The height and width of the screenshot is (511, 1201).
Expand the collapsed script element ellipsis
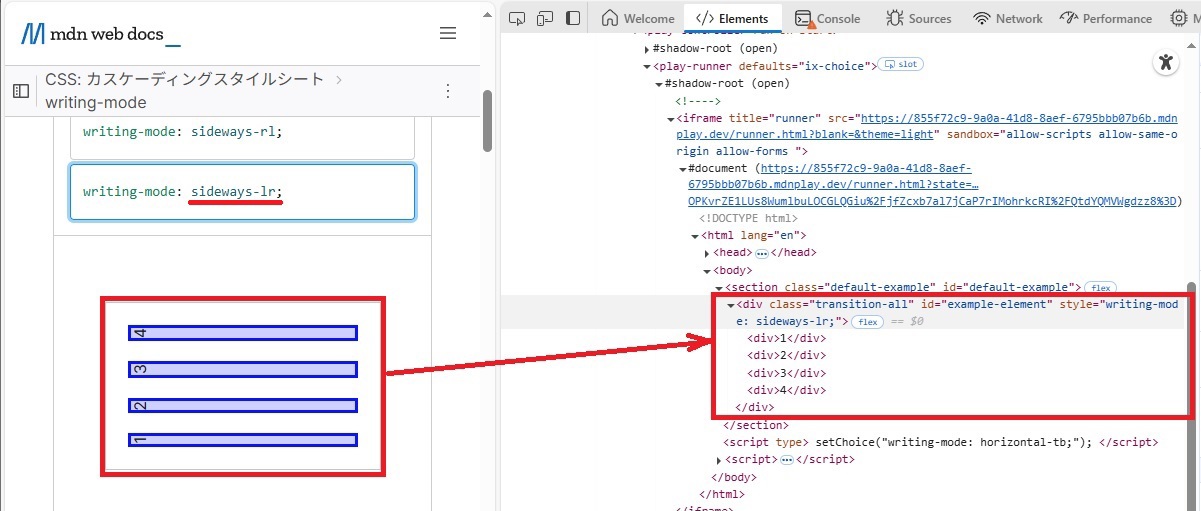[x=787, y=460]
